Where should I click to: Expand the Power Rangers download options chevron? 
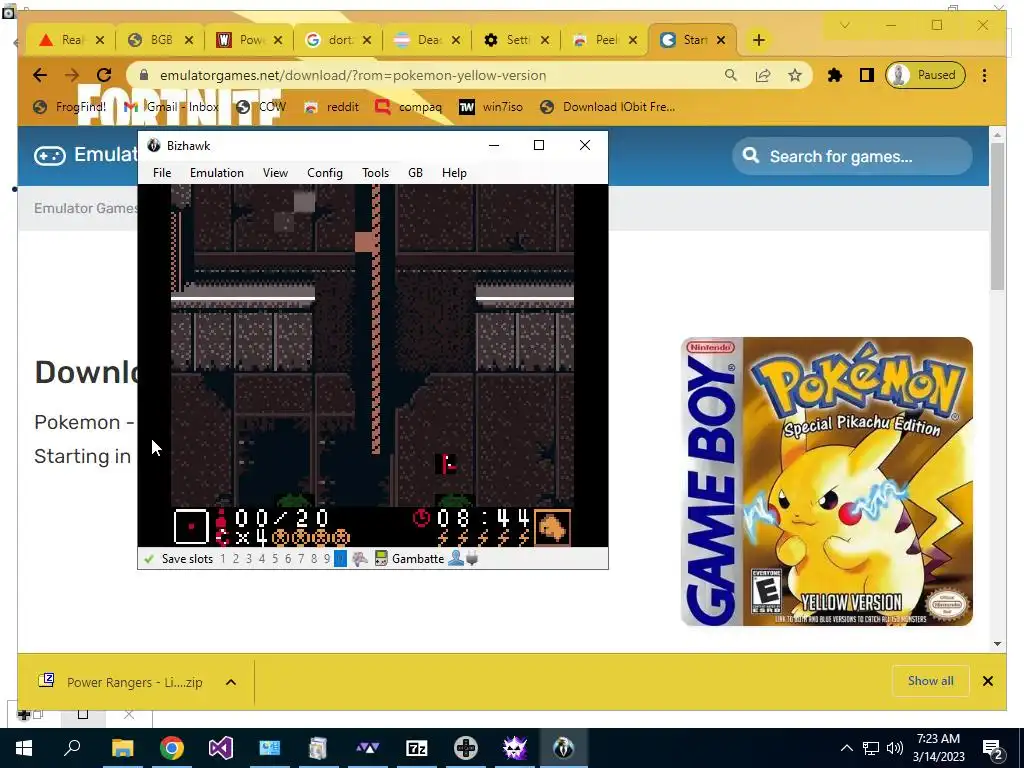coord(231,682)
